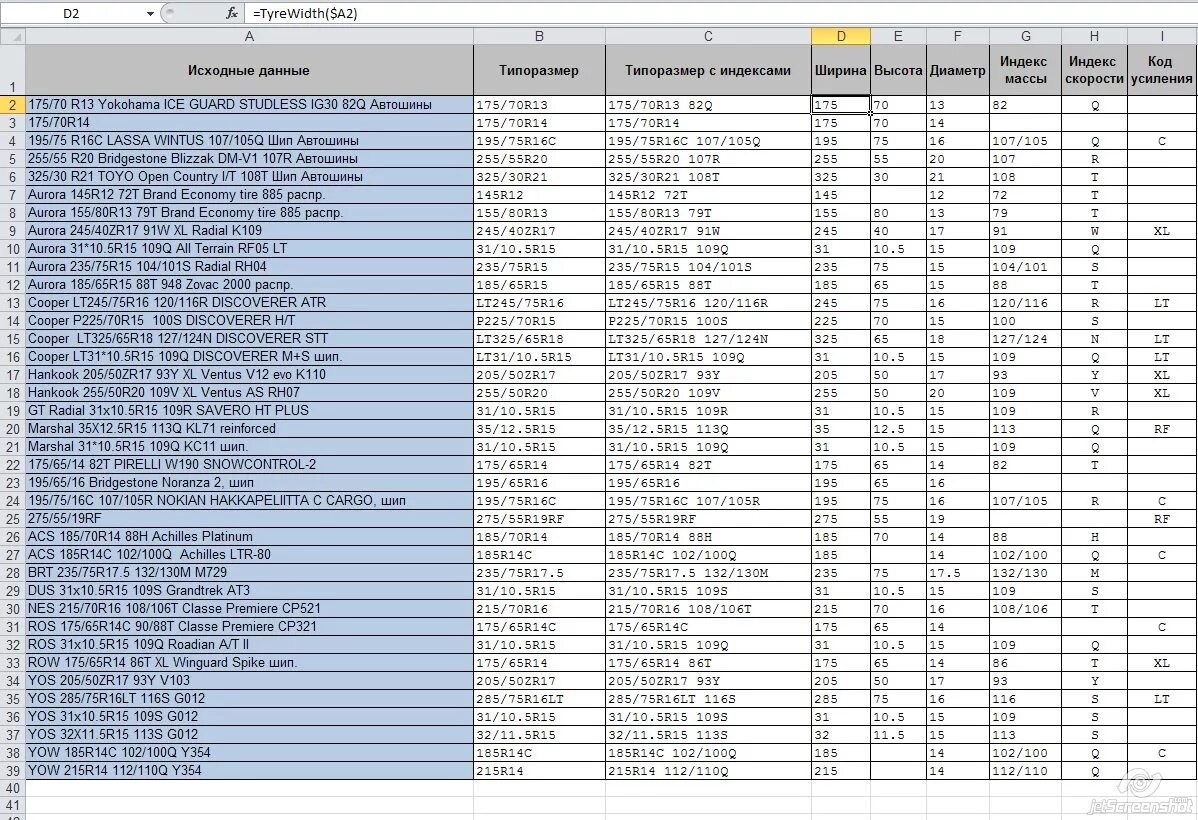
Task: Select column G header
Action: [x=1025, y=36]
